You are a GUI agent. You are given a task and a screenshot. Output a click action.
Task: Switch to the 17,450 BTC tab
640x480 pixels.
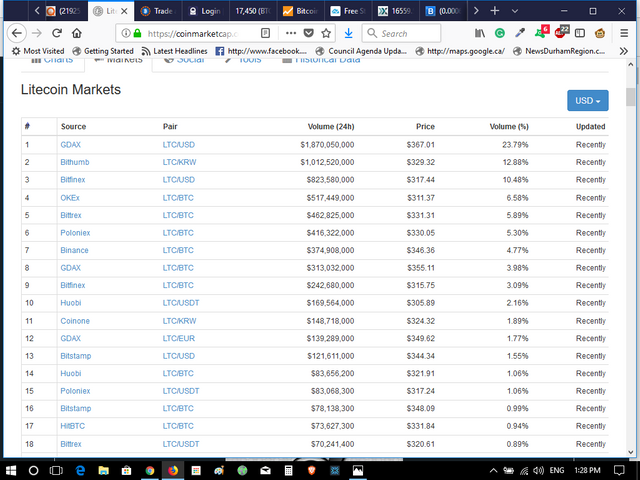(253, 11)
